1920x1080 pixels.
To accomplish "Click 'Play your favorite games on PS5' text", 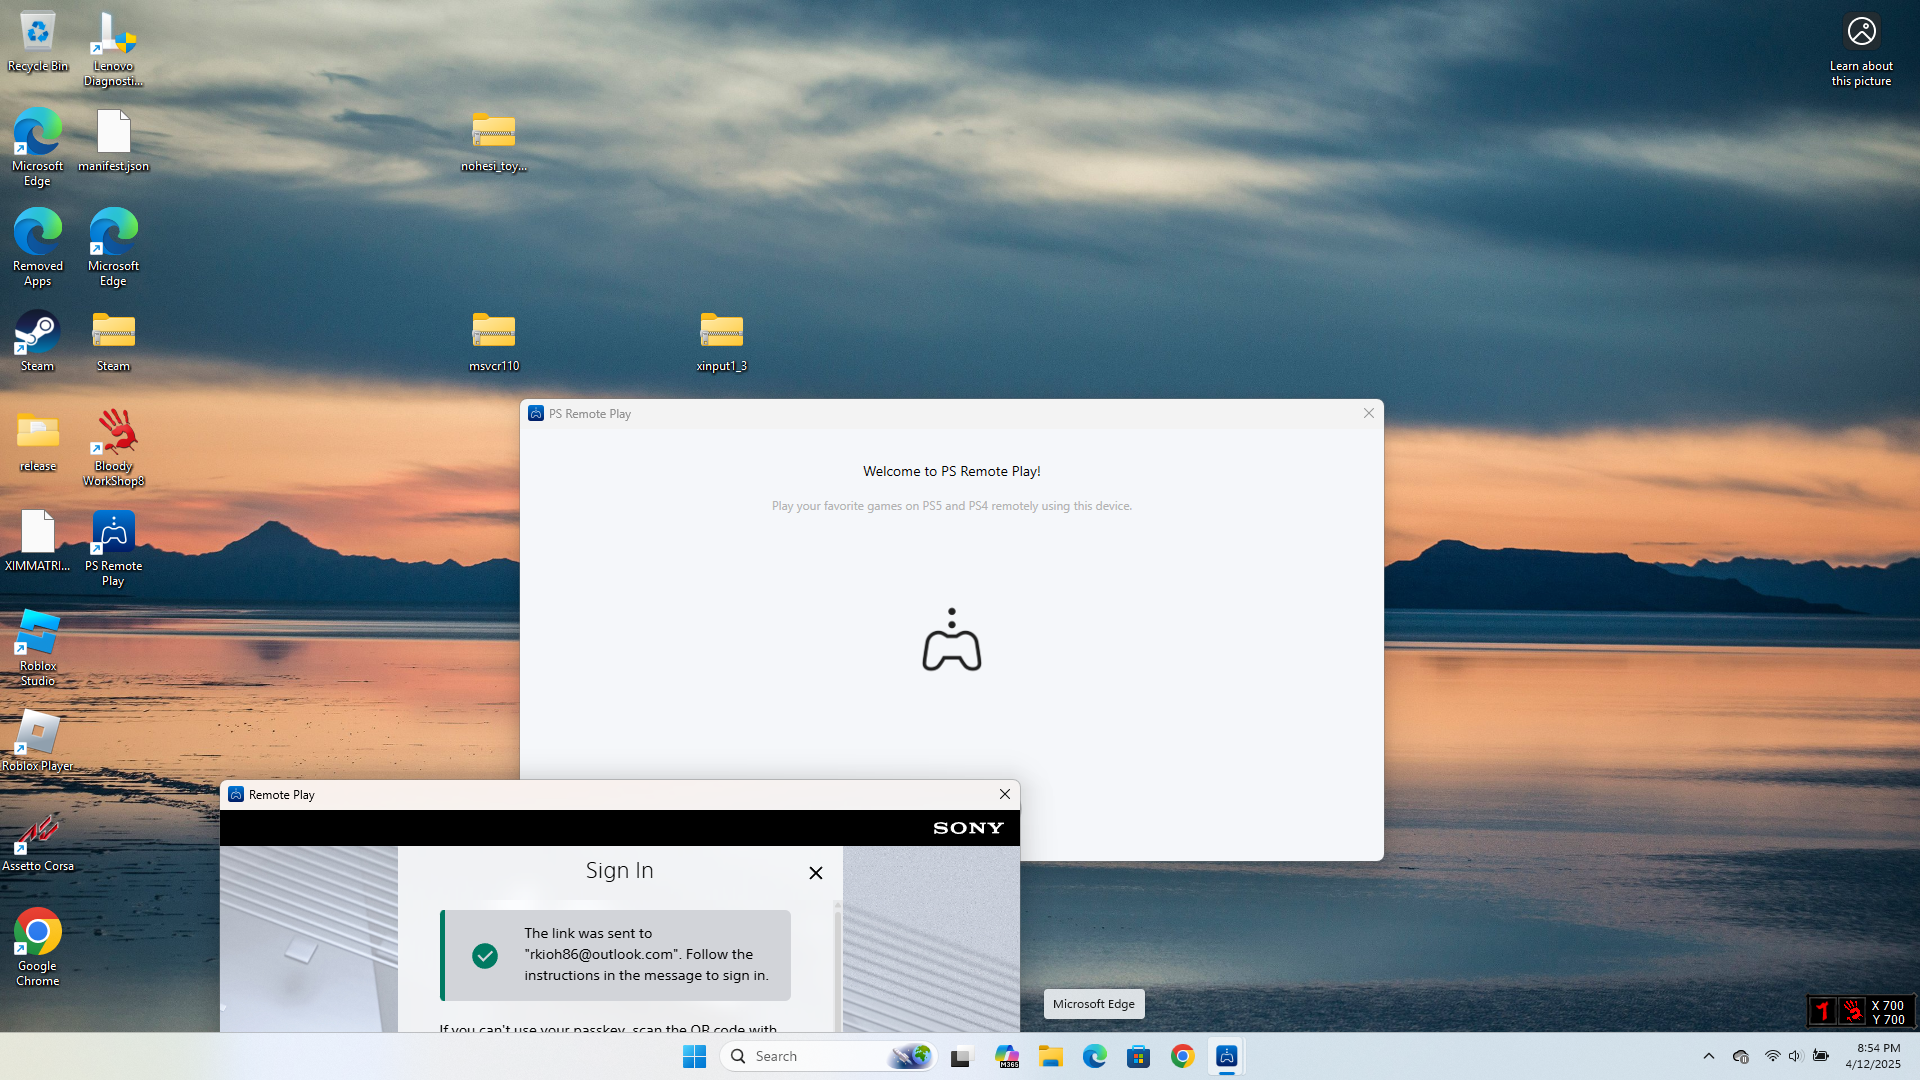I will pyautogui.click(x=952, y=506).
